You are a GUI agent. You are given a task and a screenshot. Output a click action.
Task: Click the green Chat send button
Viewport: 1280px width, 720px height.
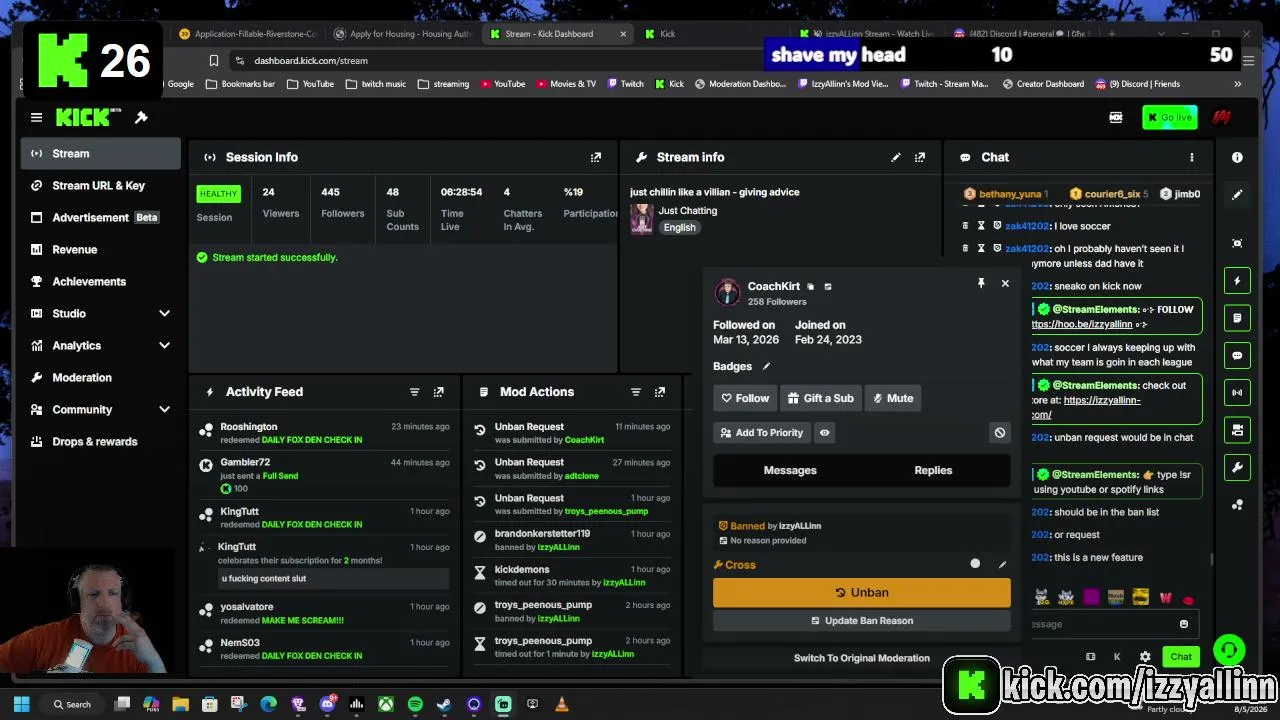pyautogui.click(x=1181, y=657)
